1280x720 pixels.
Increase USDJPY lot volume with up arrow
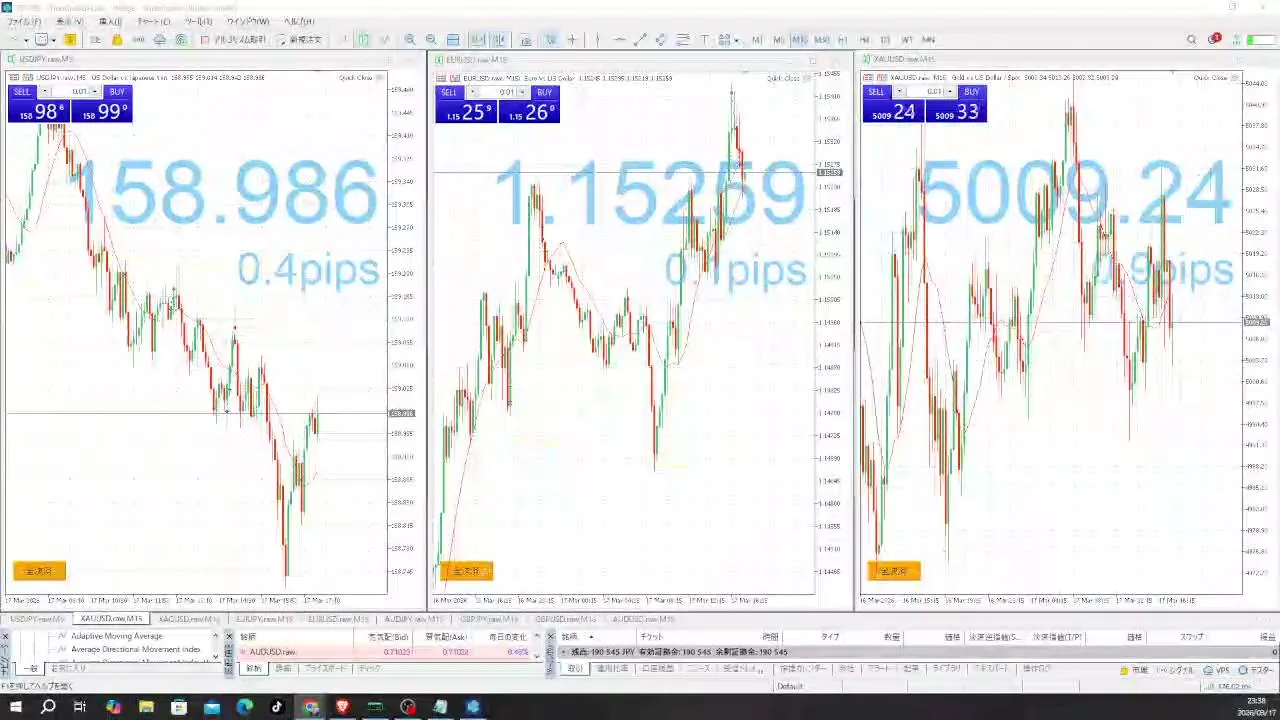[95, 92]
